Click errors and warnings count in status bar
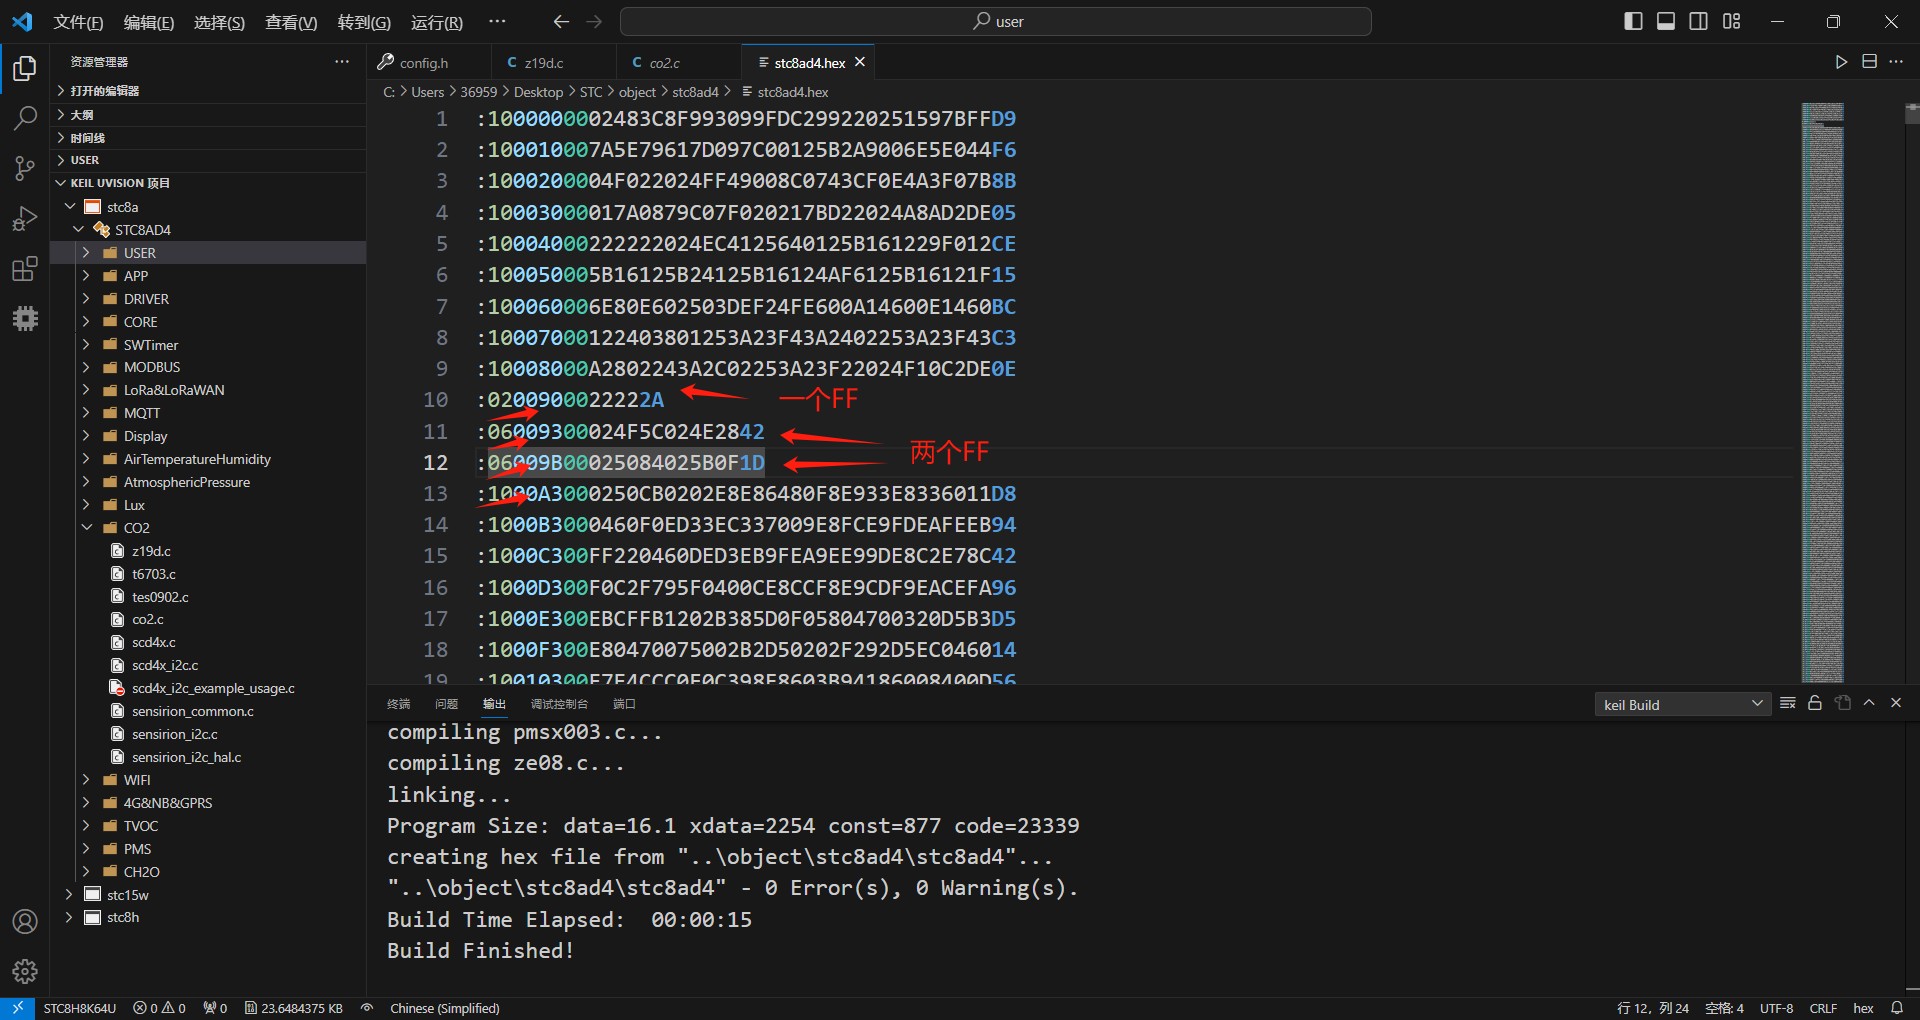Screen dimensions: 1920x1020 tap(160, 1008)
